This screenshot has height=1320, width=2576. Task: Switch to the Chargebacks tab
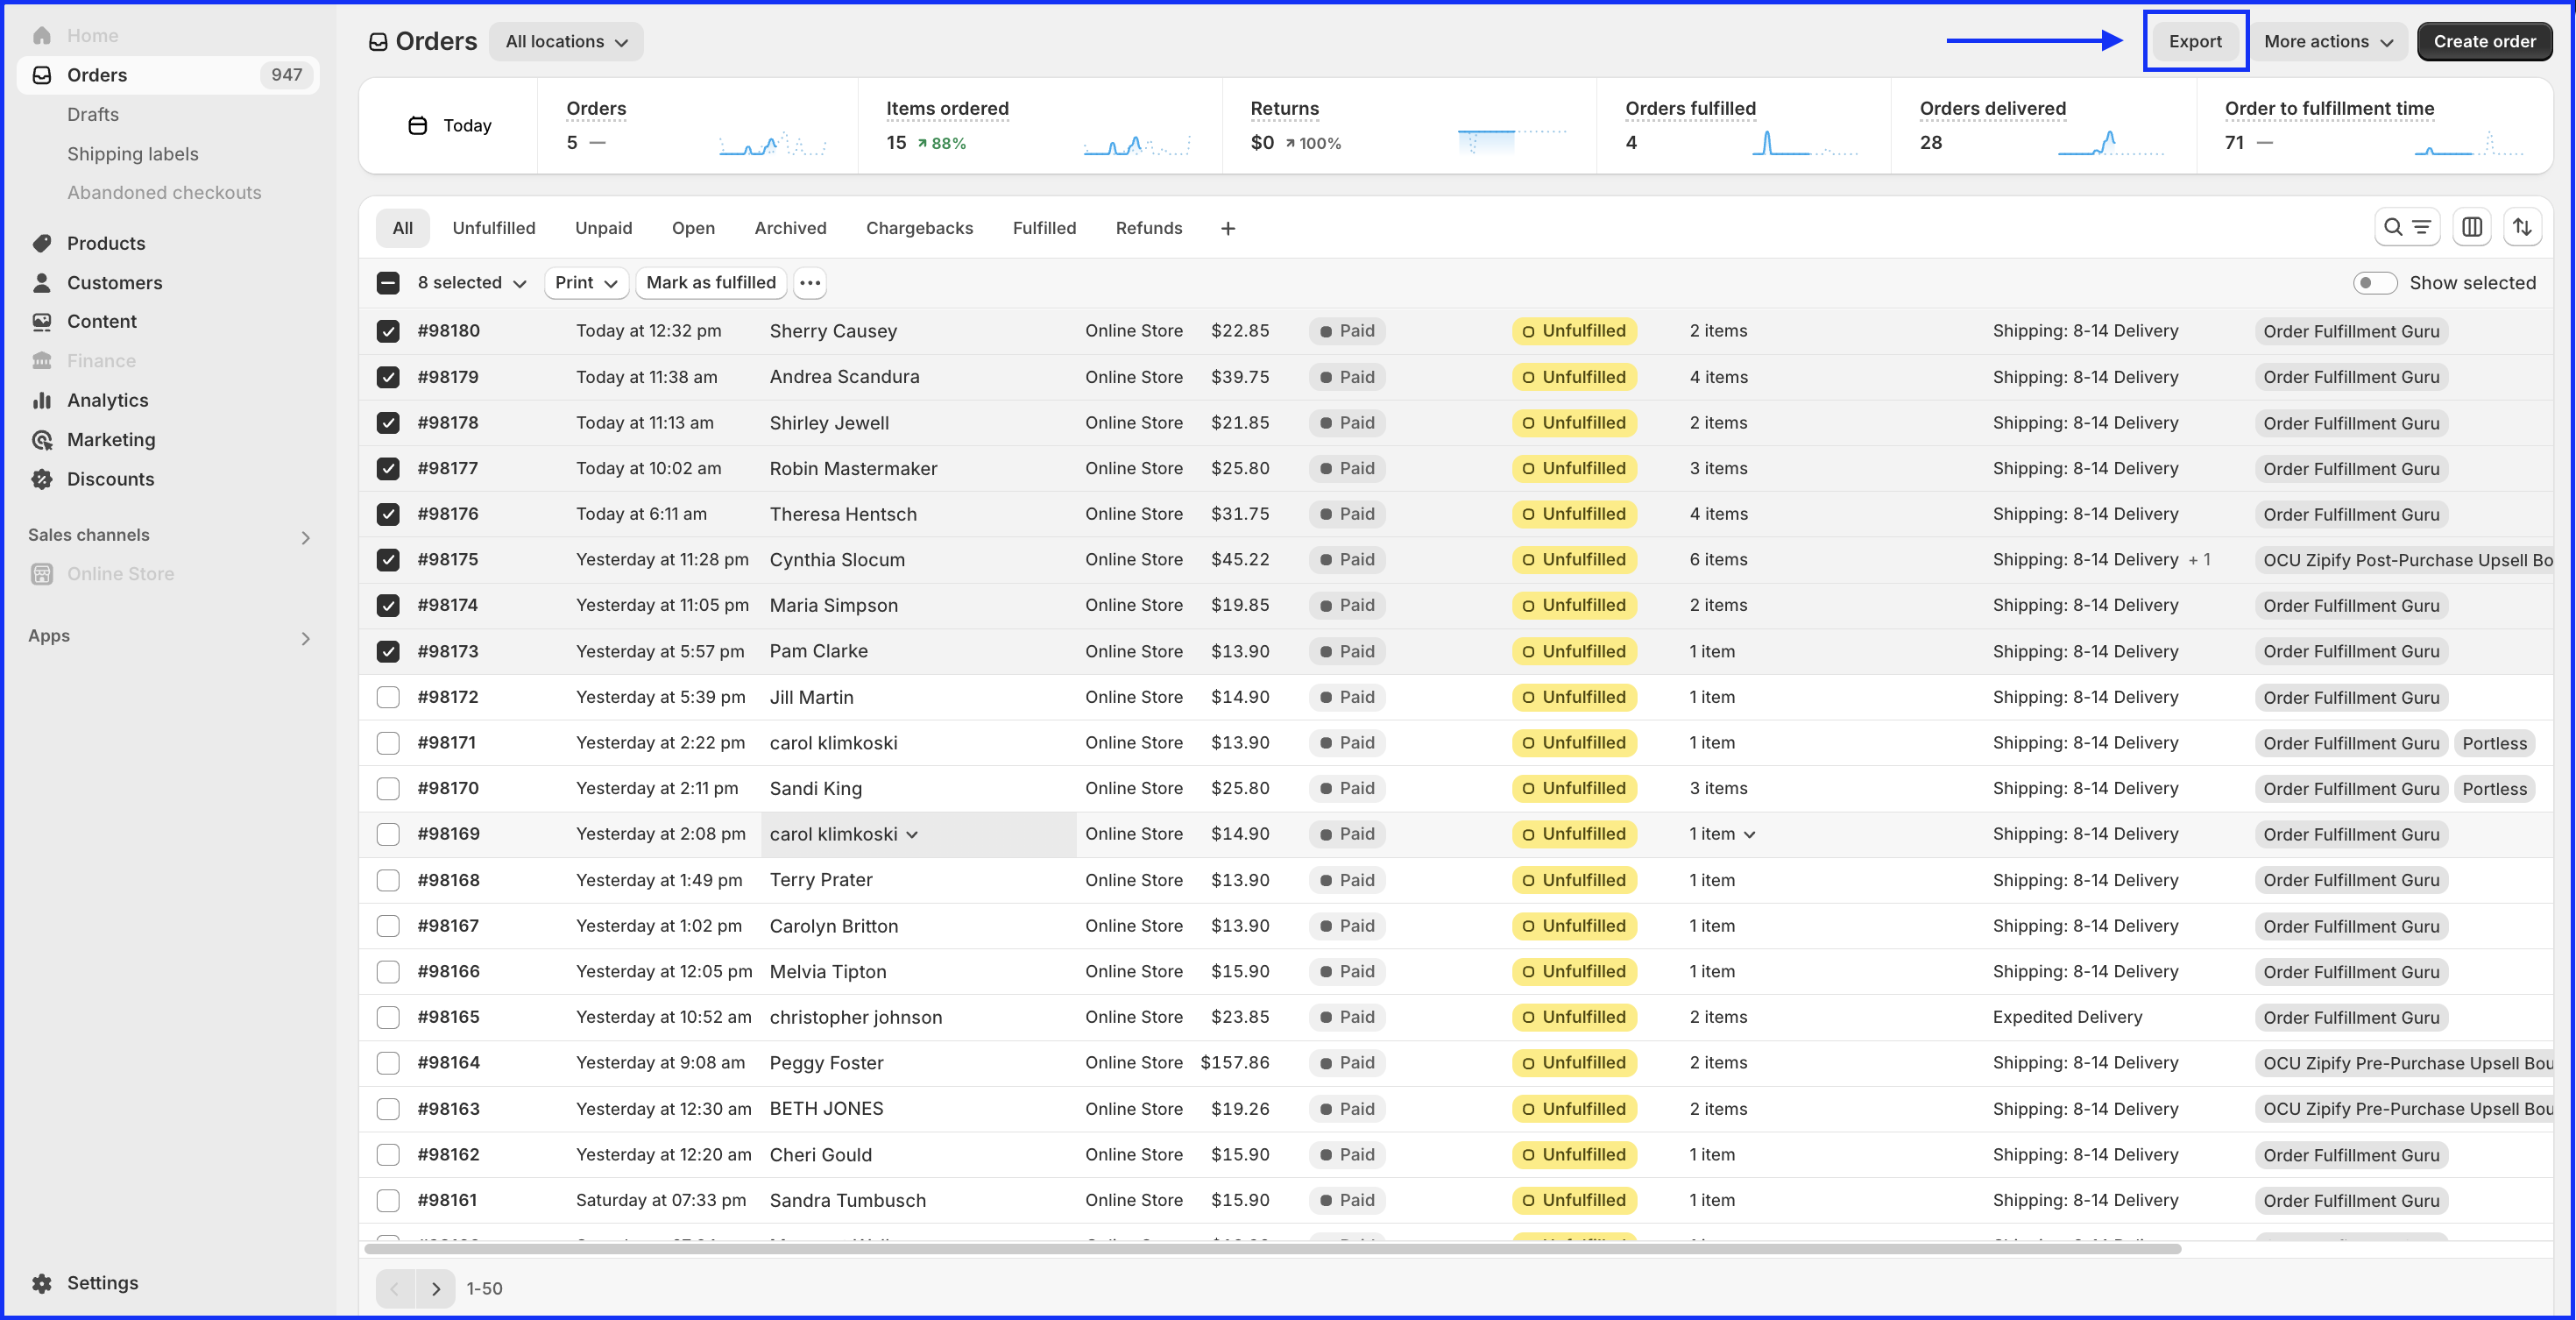tap(919, 228)
